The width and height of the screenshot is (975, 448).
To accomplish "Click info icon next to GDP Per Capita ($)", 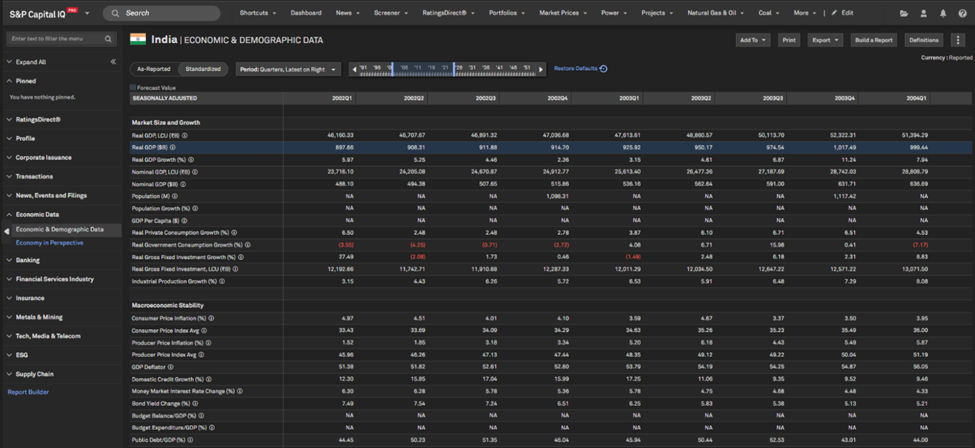I will pos(185,220).
